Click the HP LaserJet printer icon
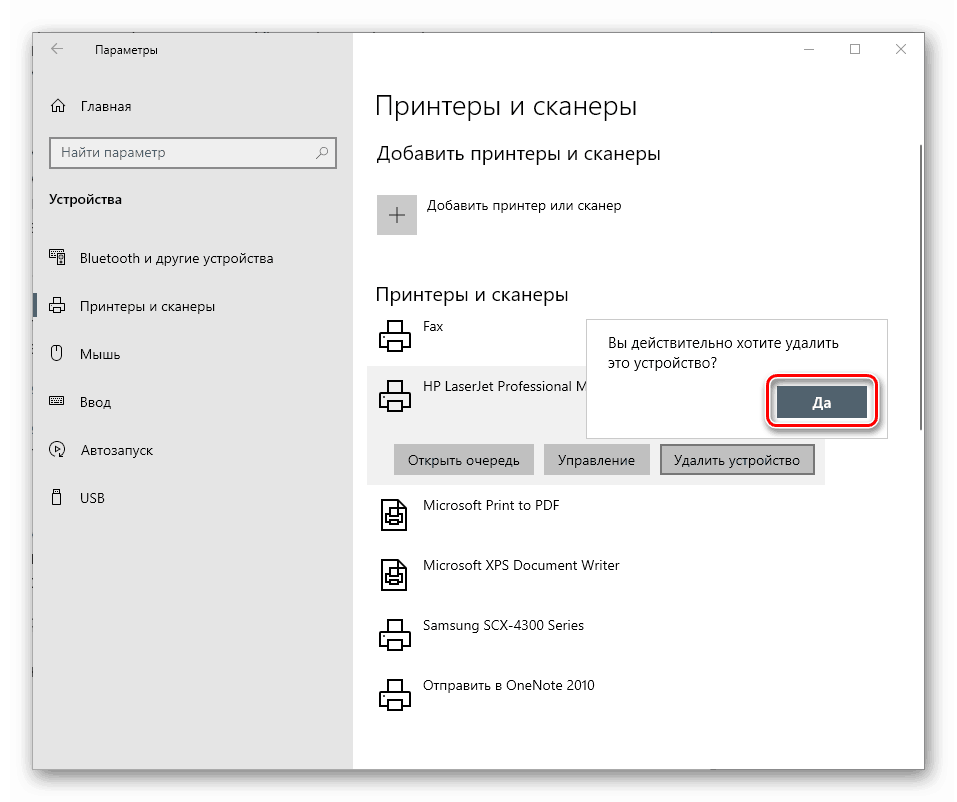Viewport: 957px width, 802px height. 395,396
